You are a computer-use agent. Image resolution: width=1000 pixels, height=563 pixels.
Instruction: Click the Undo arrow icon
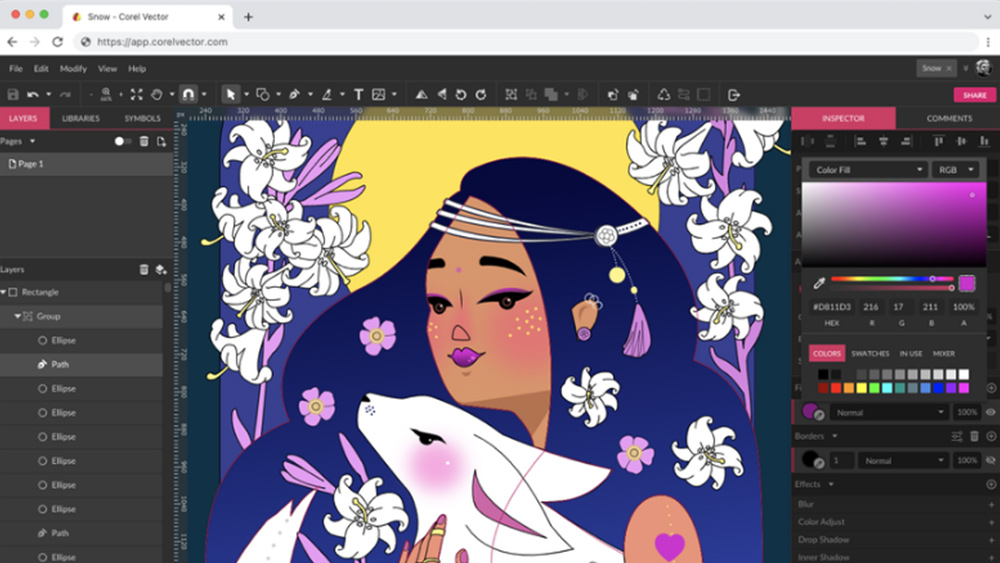tap(33, 94)
